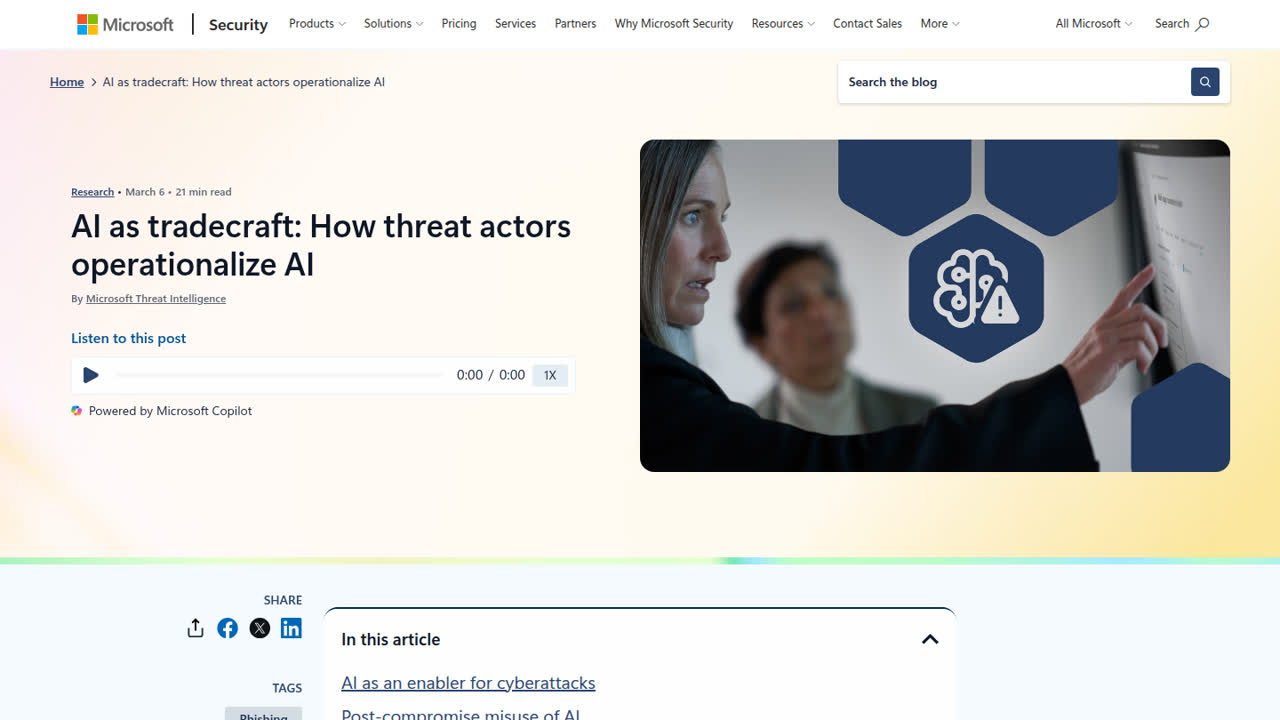Share the post on X

click(x=260, y=628)
